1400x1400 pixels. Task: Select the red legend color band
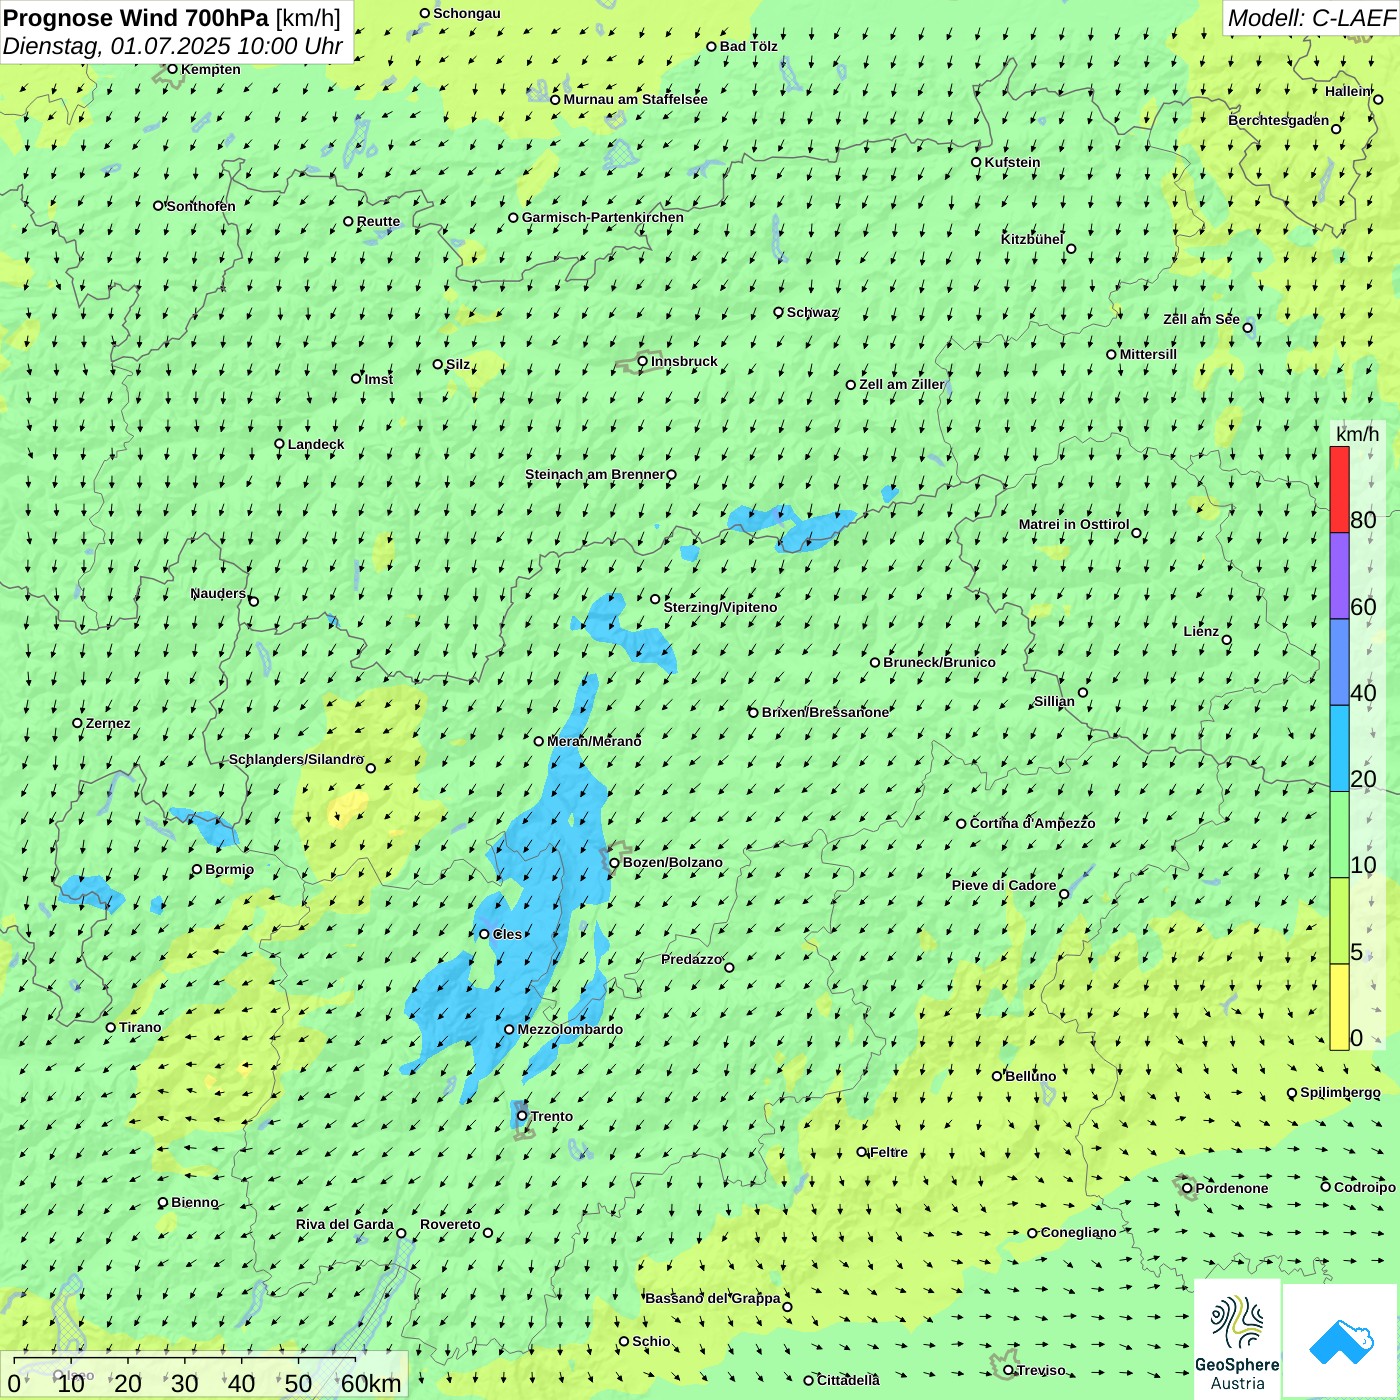tap(1339, 489)
